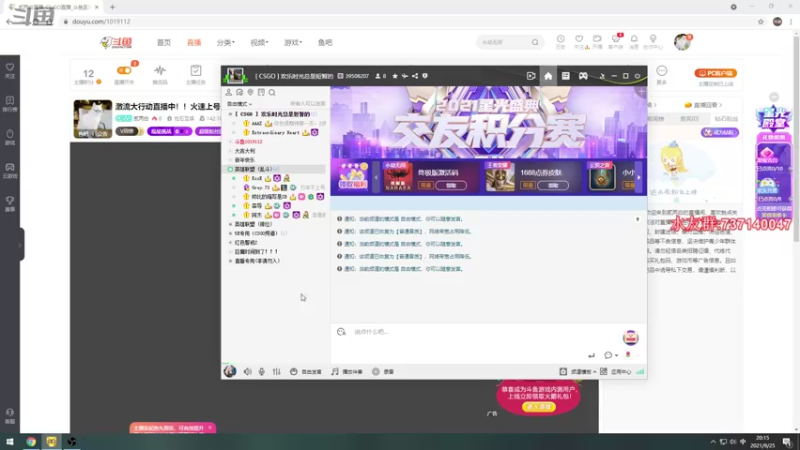Open the application center in YY bottom bar
Screen dimensions: 800x450
tap(616, 372)
